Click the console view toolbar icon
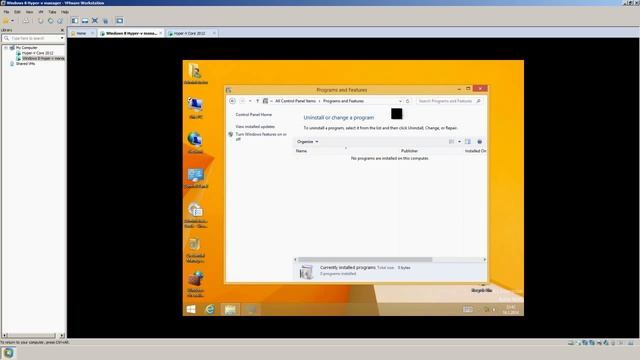The width and height of the screenshot is (640, 360). 120,20
